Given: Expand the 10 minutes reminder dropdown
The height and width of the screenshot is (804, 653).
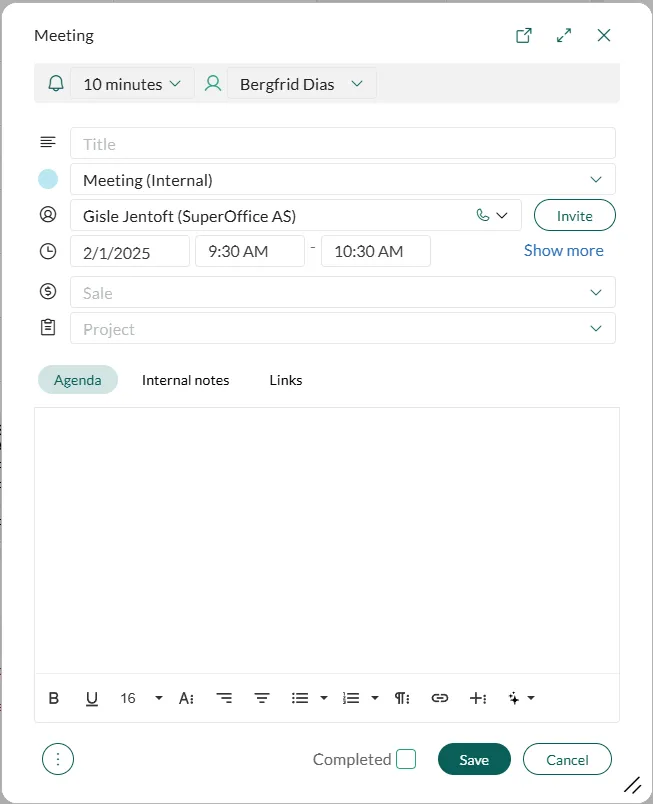Looking at the screenshot, I should coord(132,84).
